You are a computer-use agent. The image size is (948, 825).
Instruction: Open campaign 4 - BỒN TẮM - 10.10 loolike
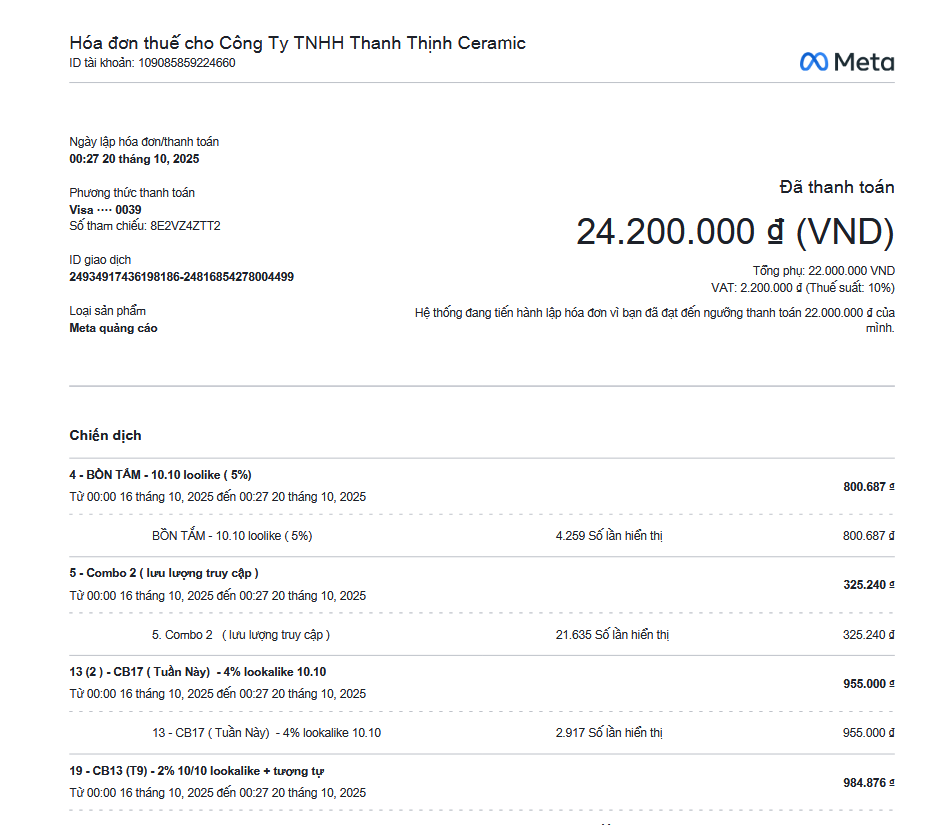point(153,475)
